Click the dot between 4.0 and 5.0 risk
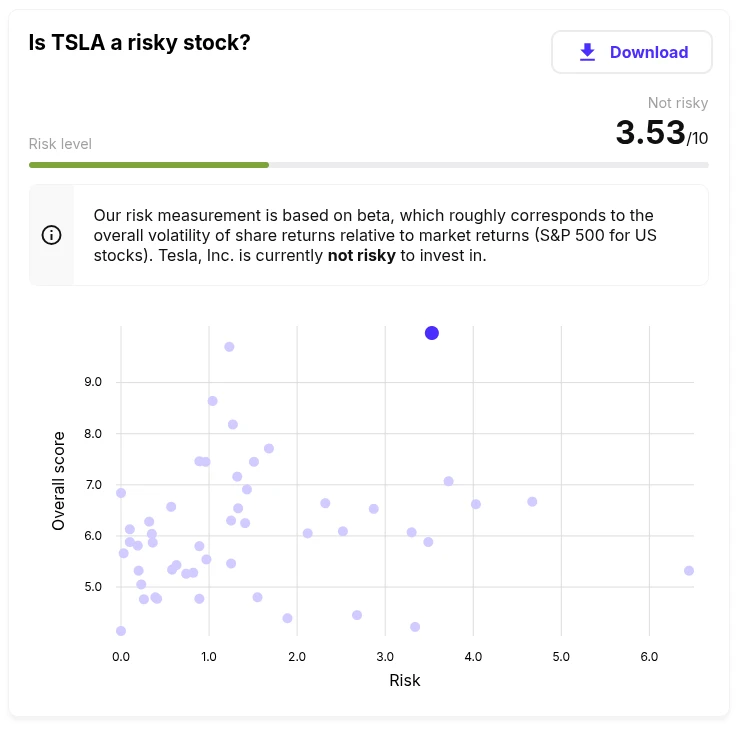 [x=532, y=502]
